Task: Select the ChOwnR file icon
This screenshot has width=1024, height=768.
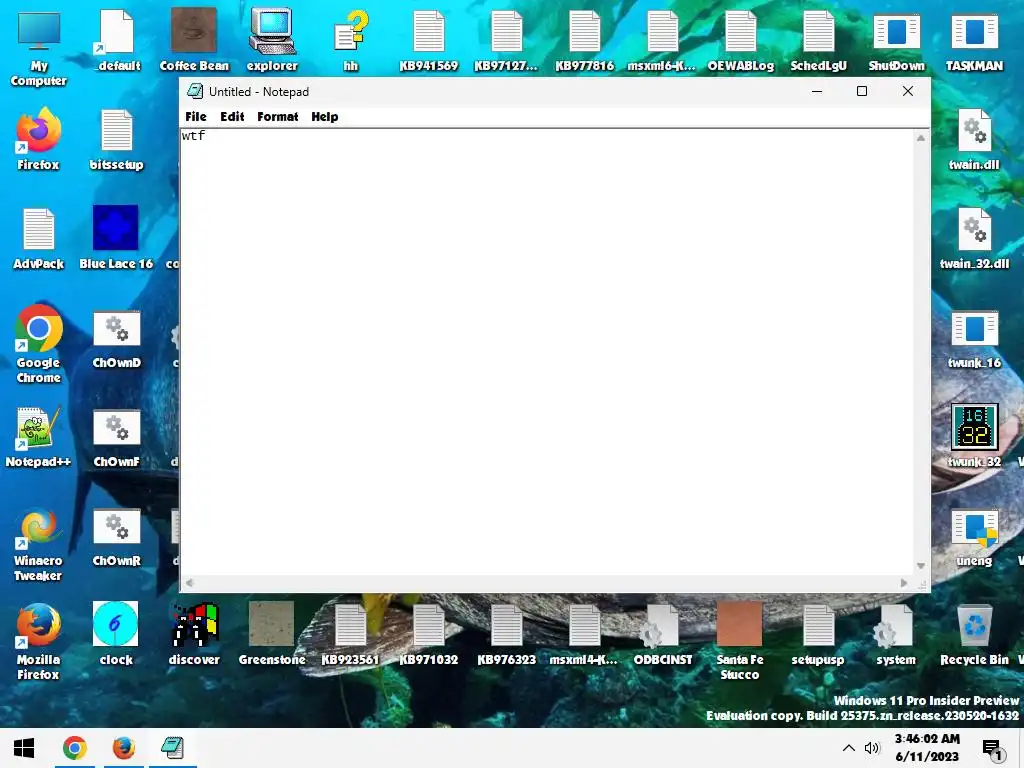Action: 117,536
